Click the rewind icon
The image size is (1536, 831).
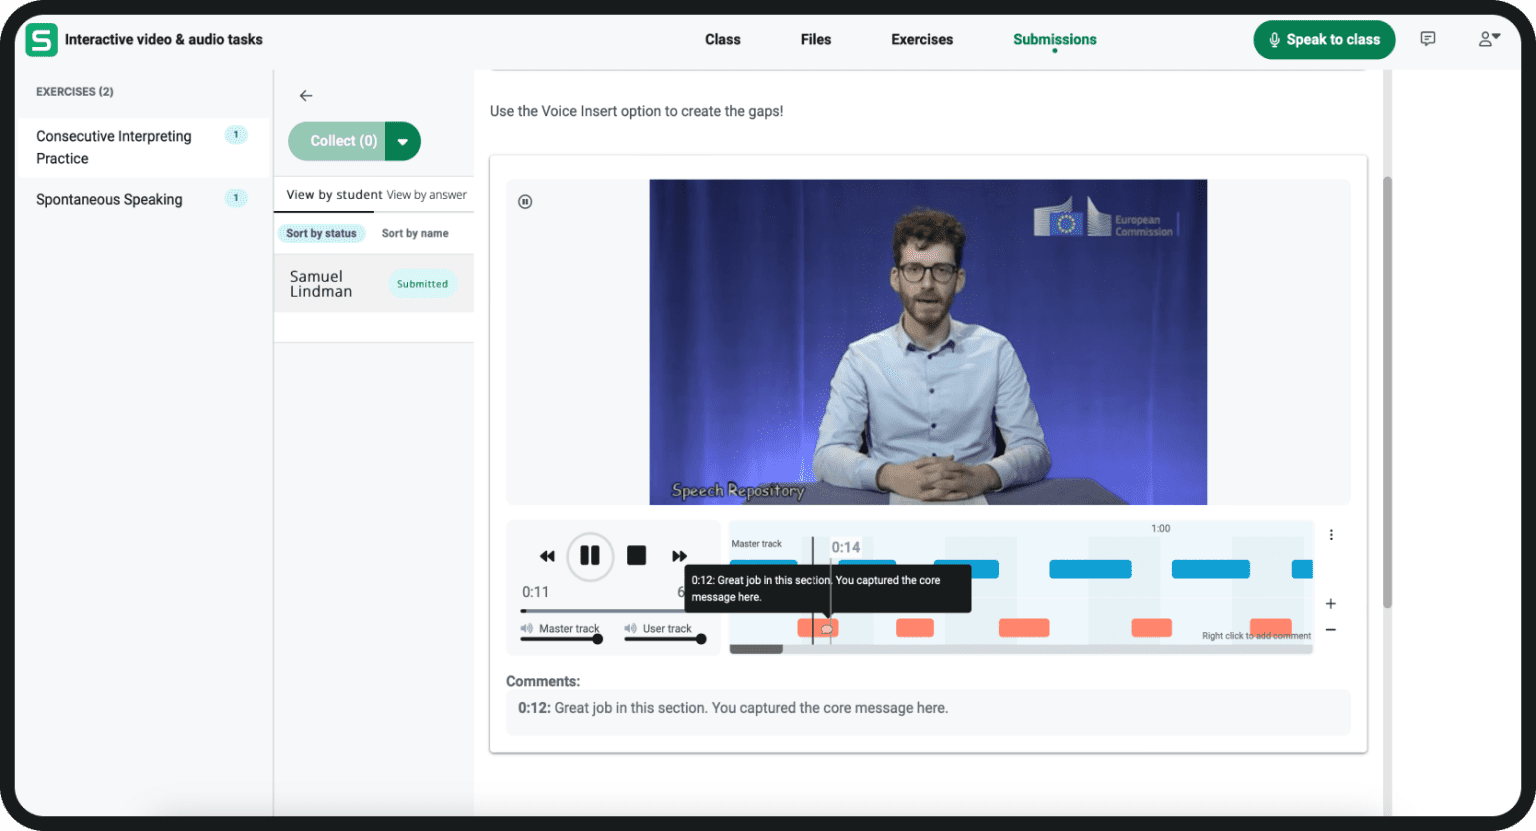point(548,556)
